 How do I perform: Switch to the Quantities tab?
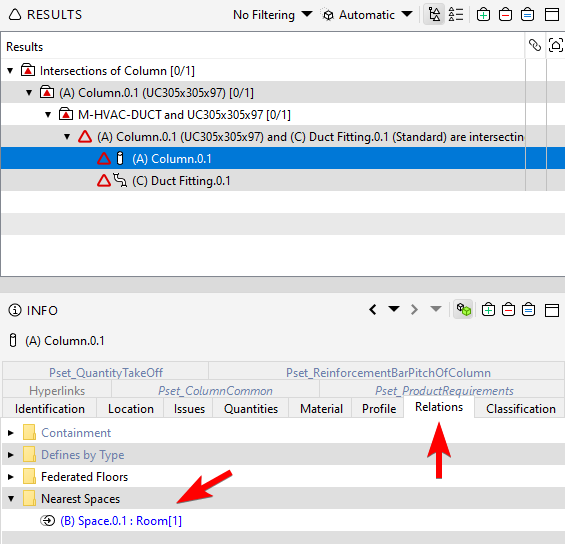251,409
